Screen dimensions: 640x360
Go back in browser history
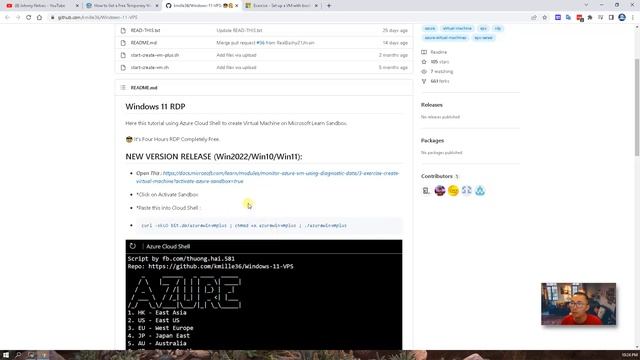click(7, 18)
